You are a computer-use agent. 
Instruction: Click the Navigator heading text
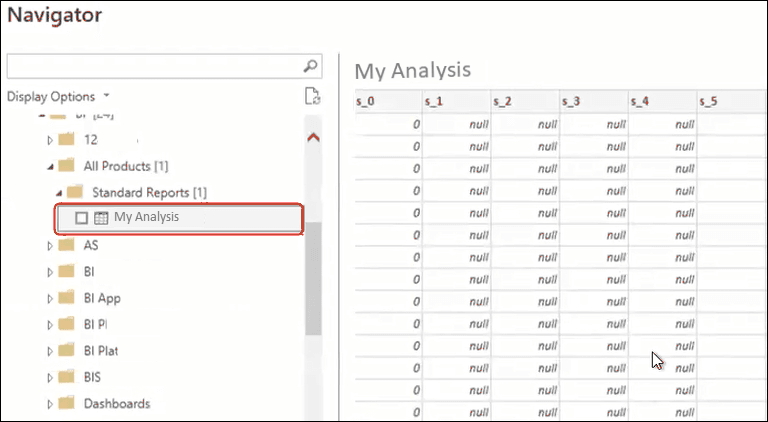tap(54, 15)
